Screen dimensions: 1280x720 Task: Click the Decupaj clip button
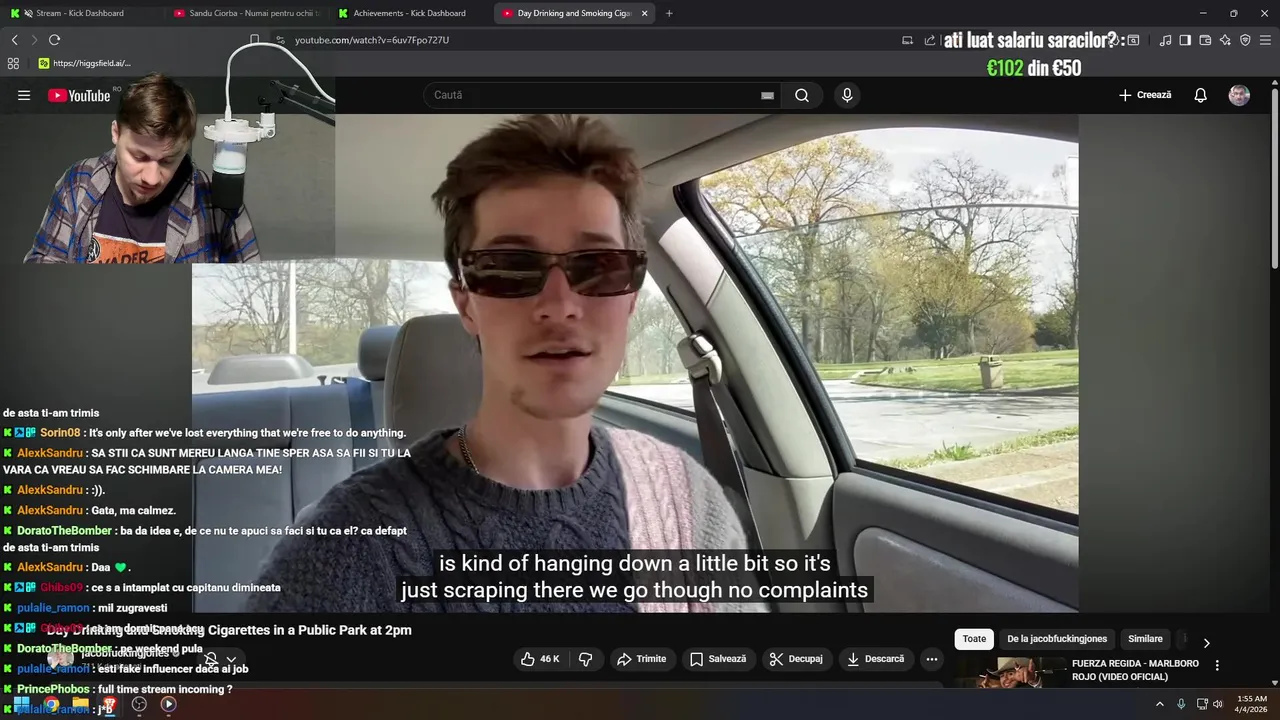(x=796, y=659)
